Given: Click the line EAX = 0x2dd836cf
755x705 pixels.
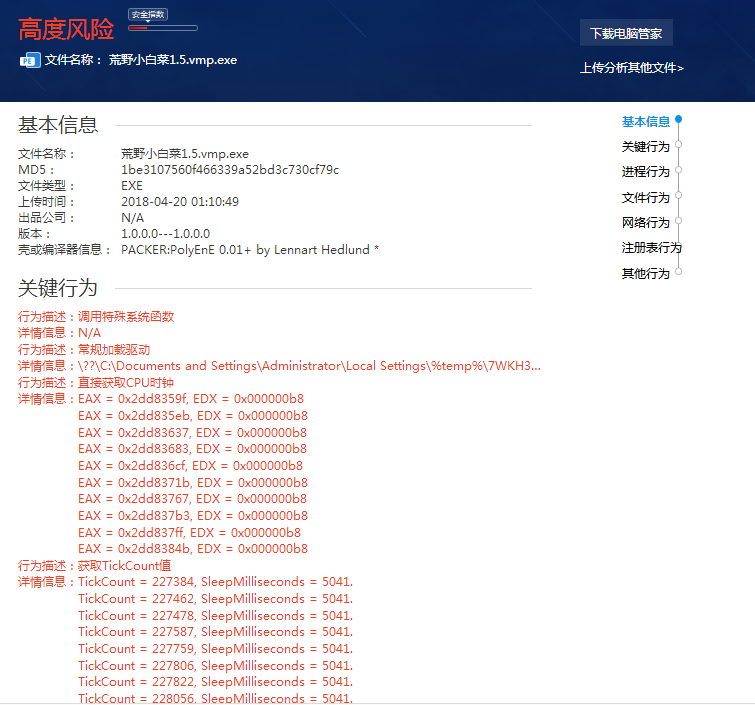Looking at the screenshot, I should tap(190, 466).
